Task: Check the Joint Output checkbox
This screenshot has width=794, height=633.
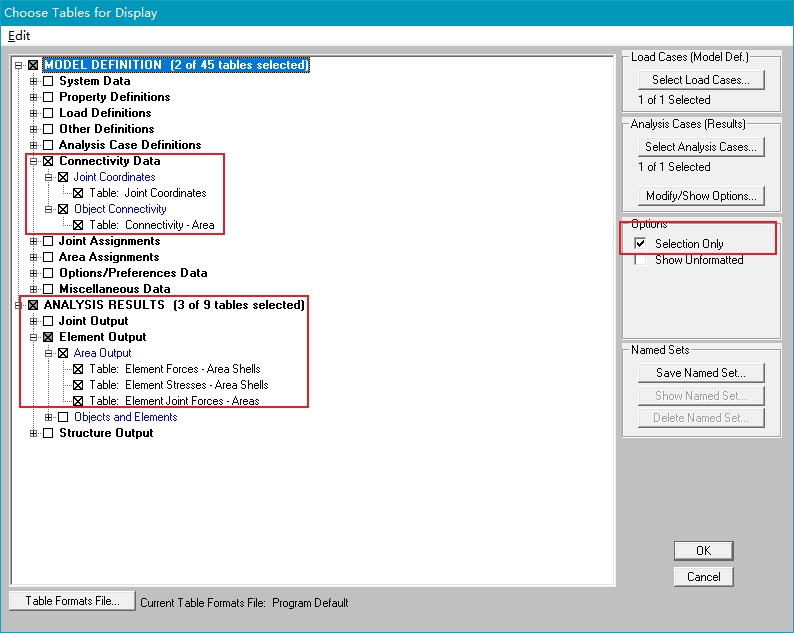Action: 48,321
